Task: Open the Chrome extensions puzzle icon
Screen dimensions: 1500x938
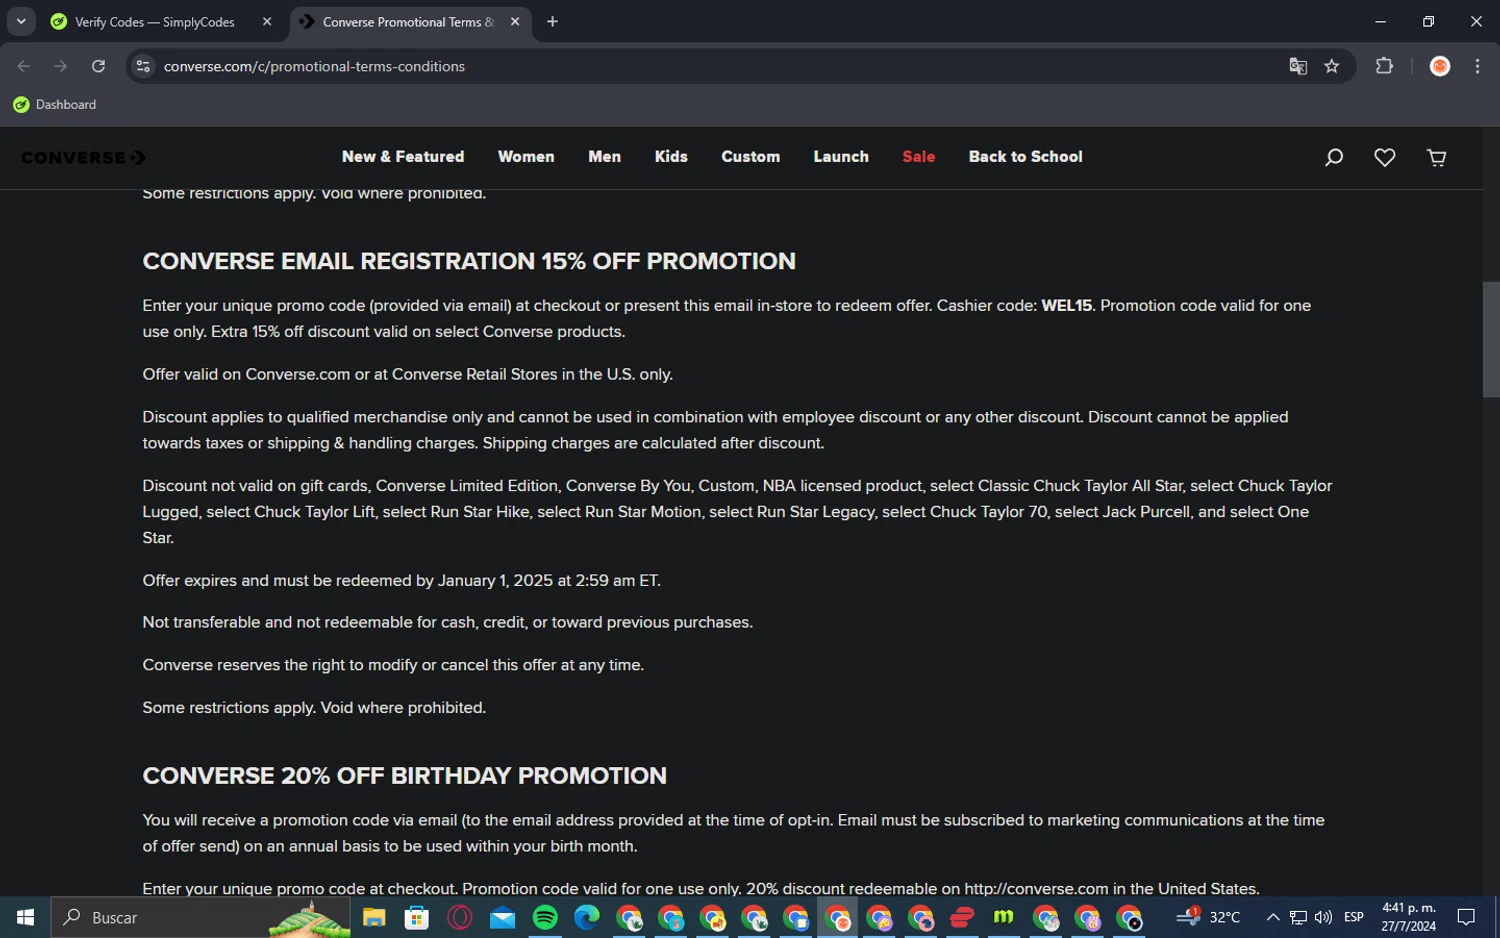Action: click(x=1384, y=66)
